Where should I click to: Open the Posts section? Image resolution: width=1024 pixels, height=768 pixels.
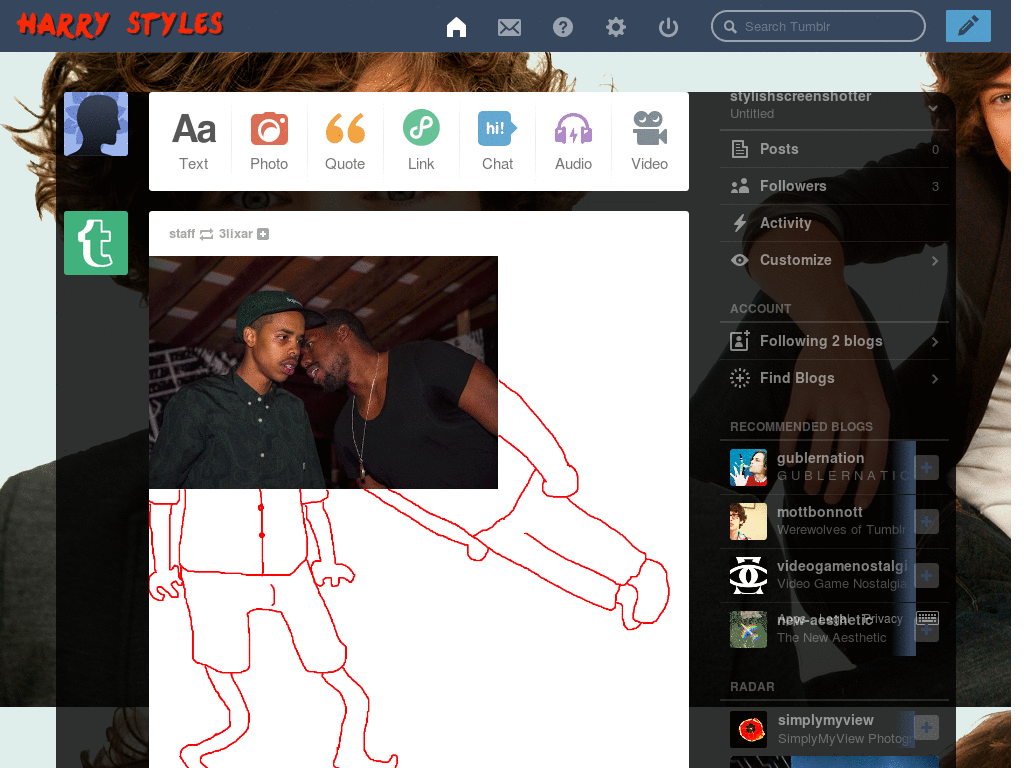(834, 149)
